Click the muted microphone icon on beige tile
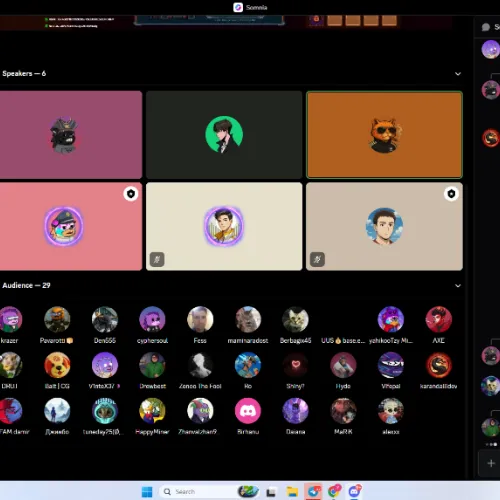 [157, 259]
